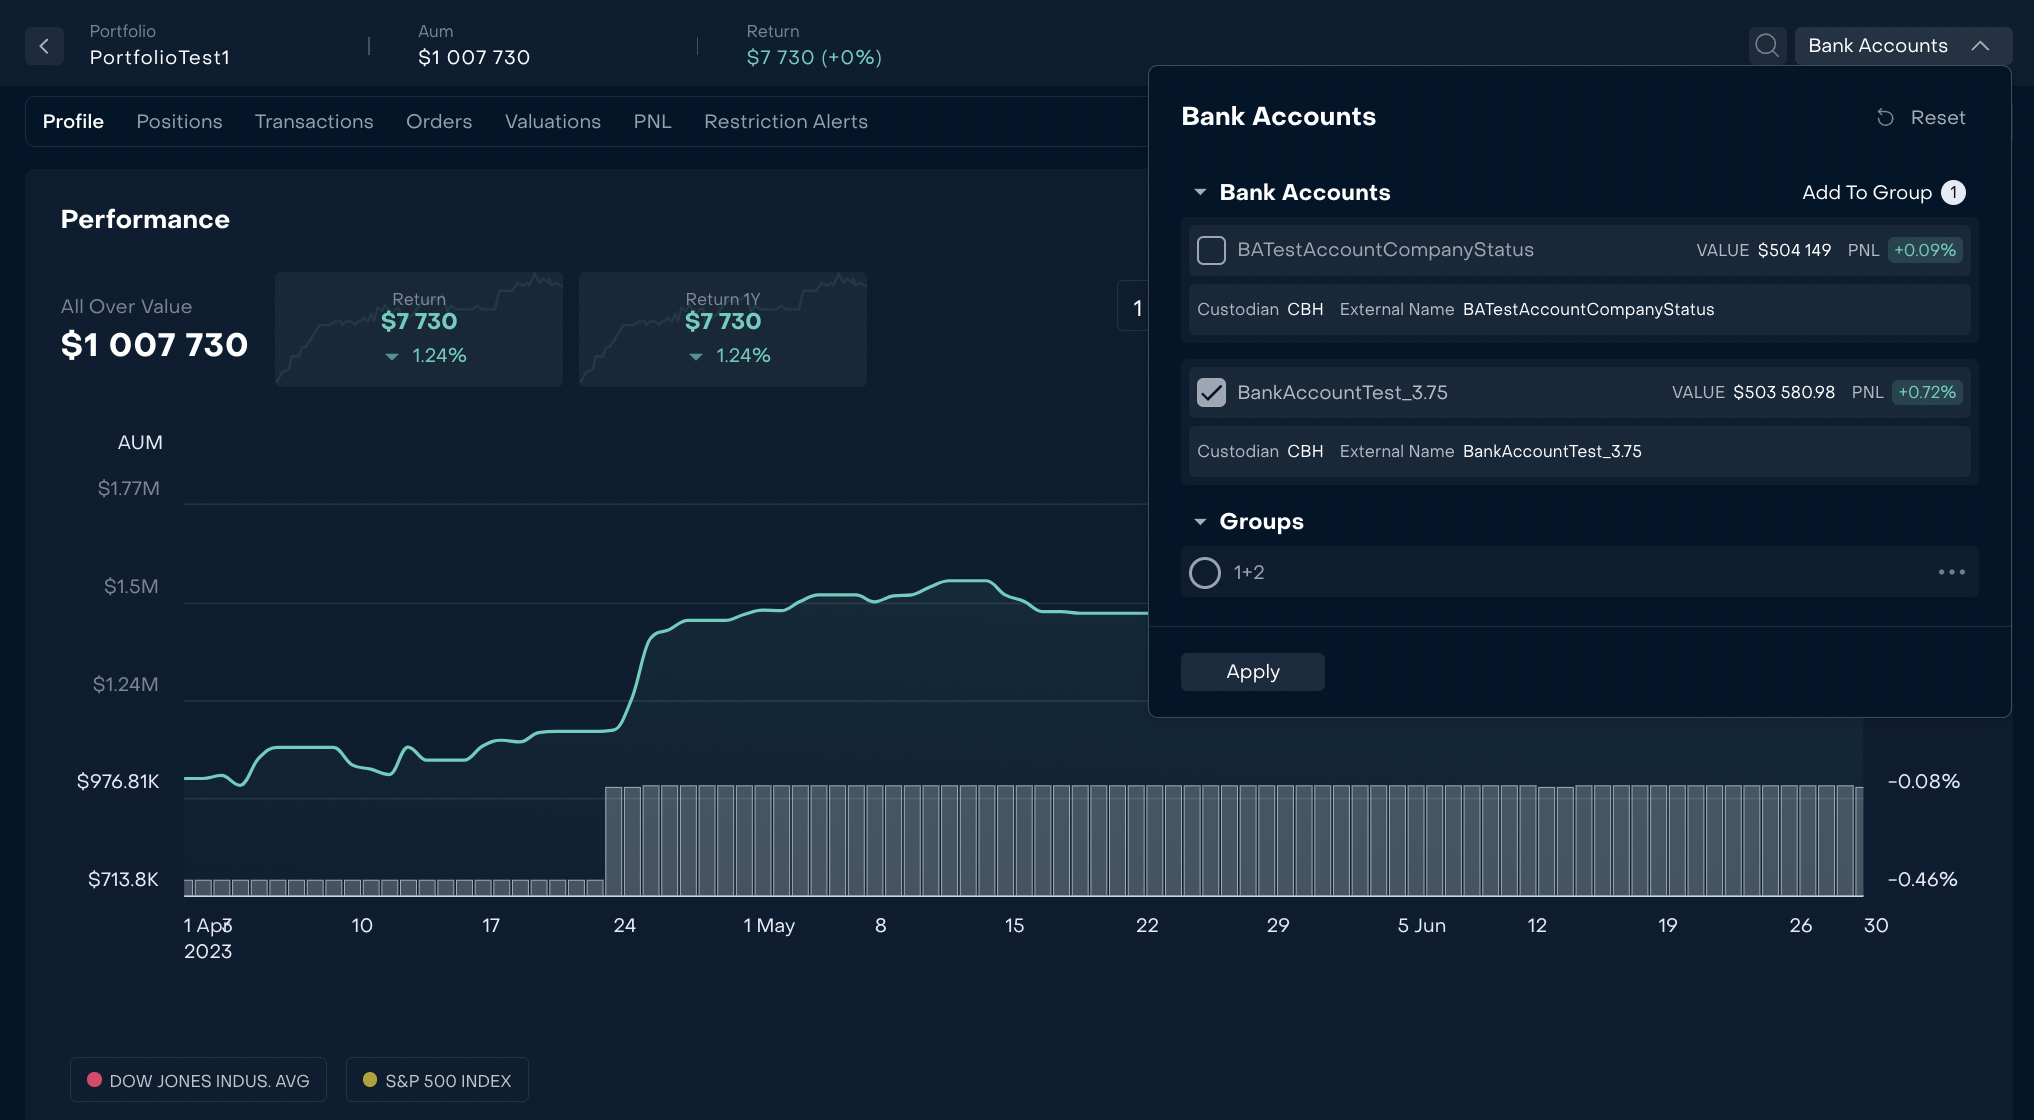The width and height of the screenshot is (2034, 1120).
Task: Collapse the Groups section triangle
Action: 1200,521
